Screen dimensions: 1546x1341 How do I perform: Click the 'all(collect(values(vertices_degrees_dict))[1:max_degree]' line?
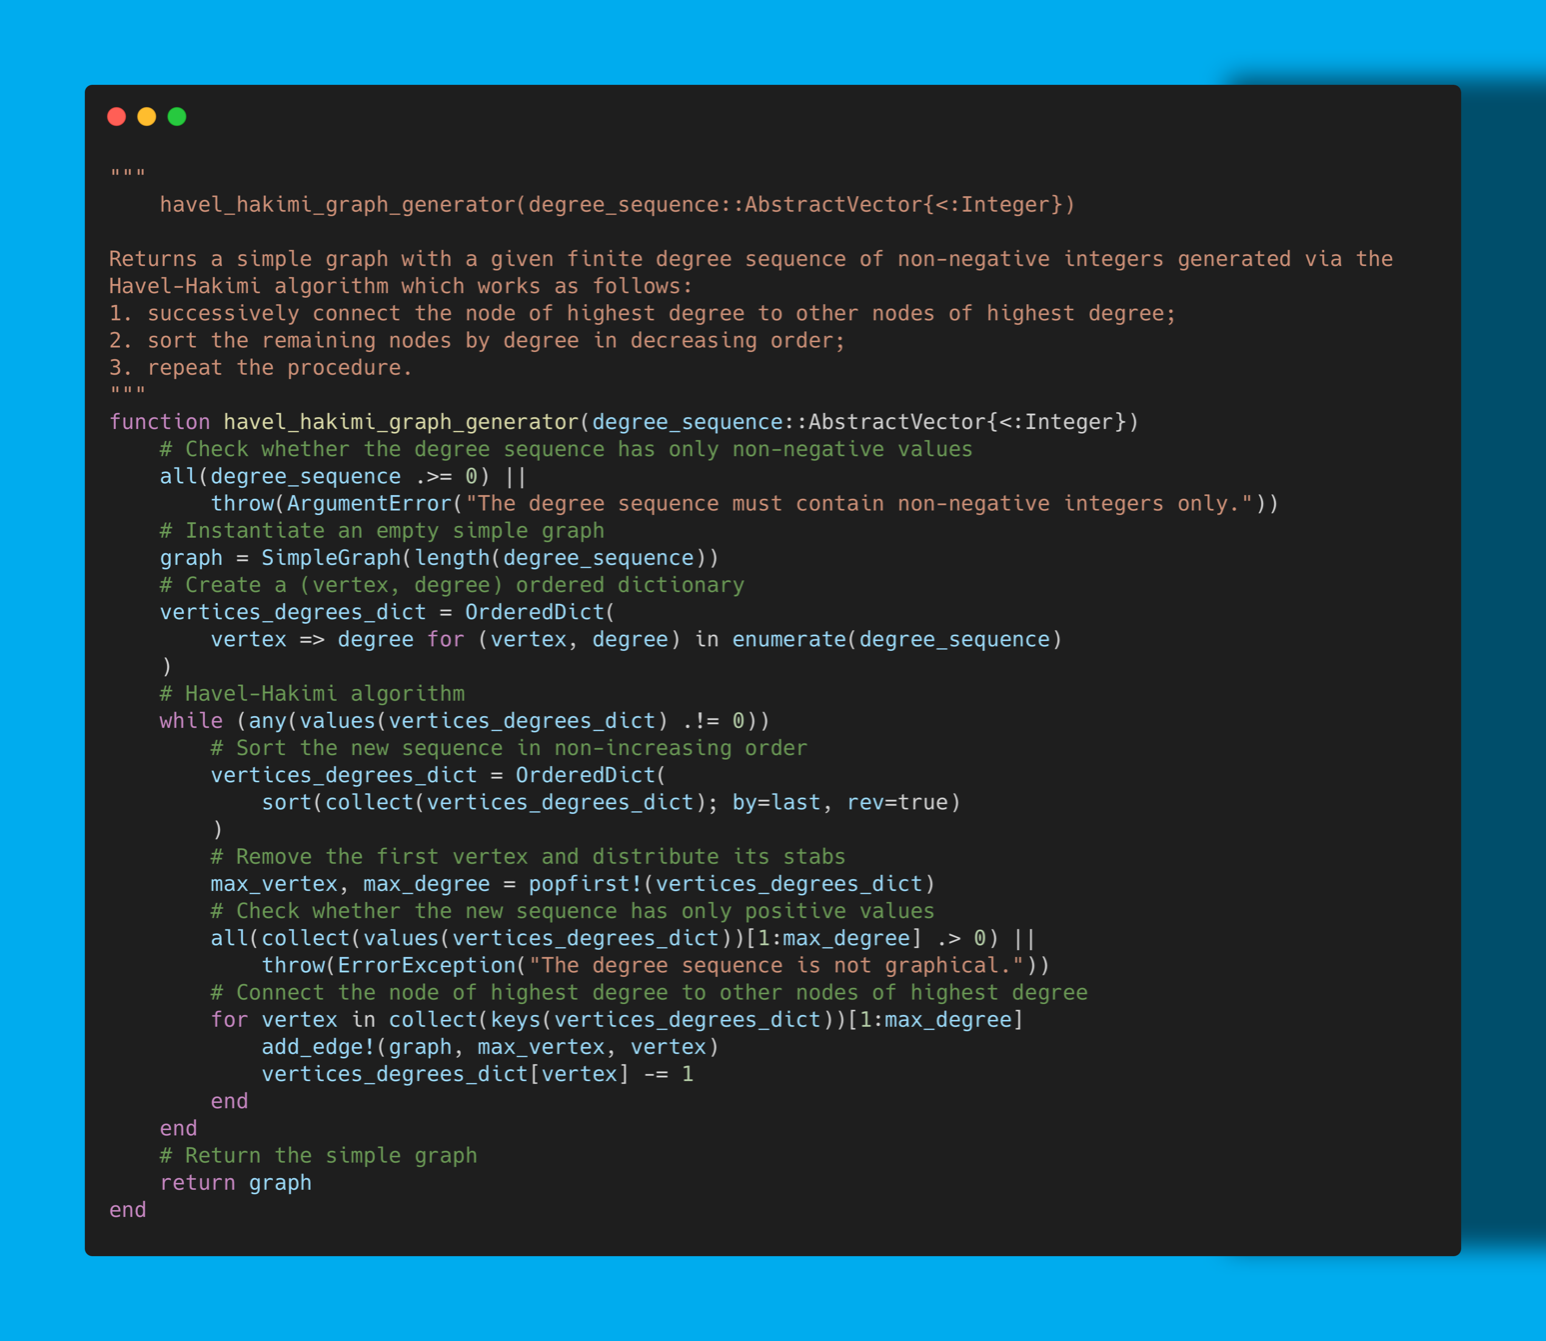(623, 938)
